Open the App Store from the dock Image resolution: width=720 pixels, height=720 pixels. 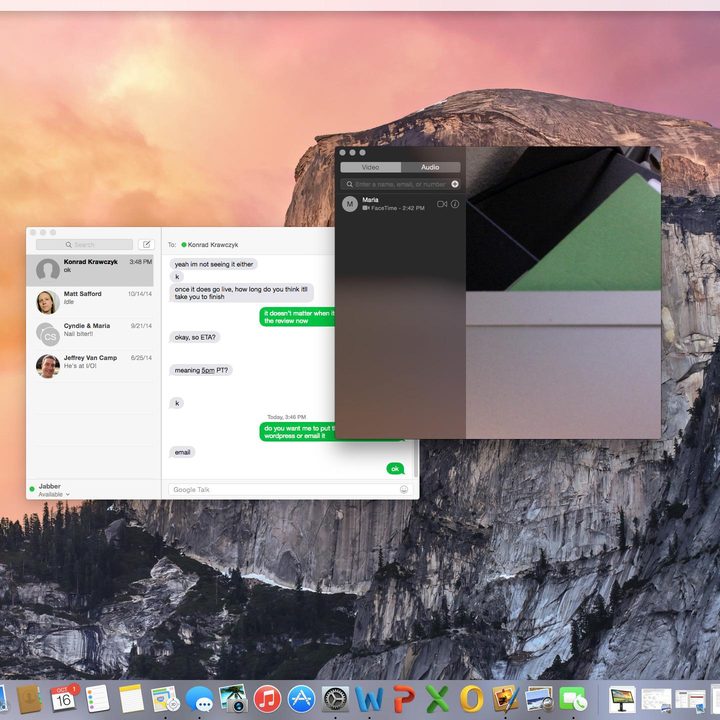pos(301,699)
